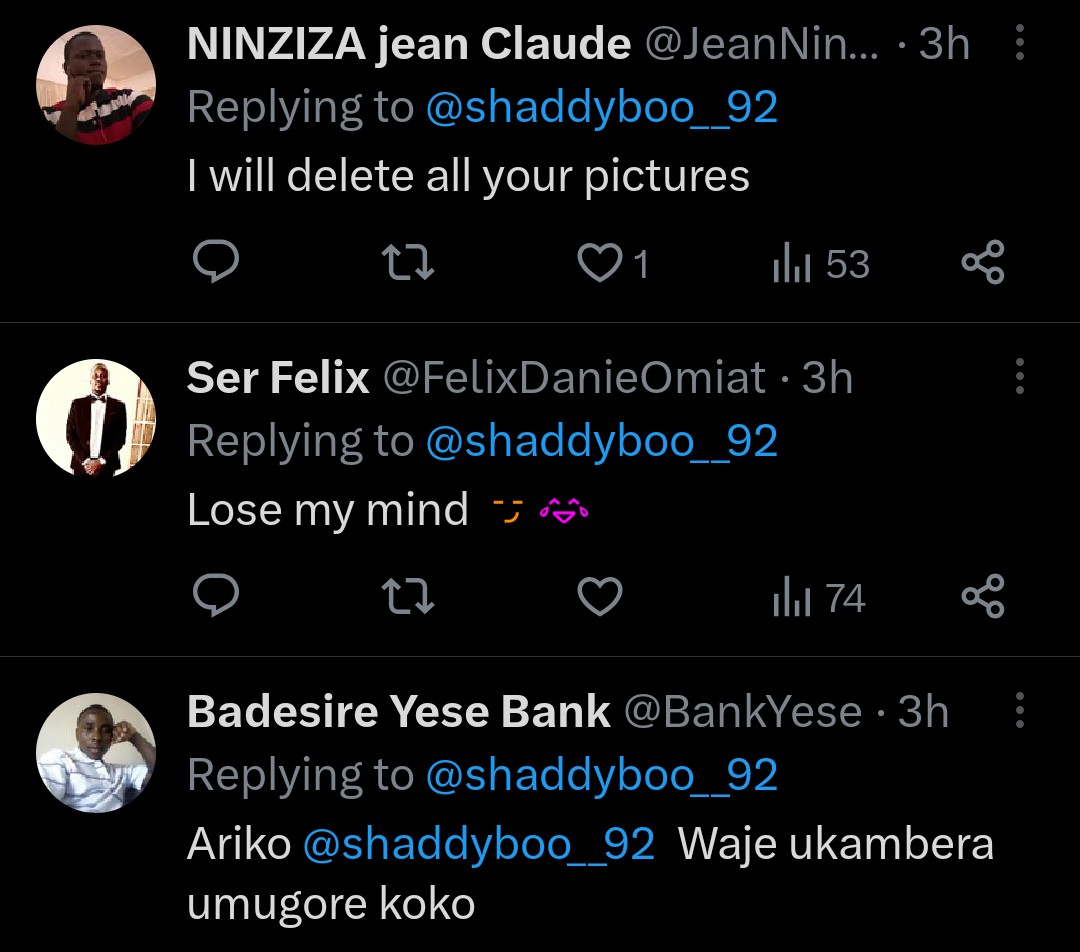Open more options for NINZIZA's tweet

click(x=1019, y=43)
